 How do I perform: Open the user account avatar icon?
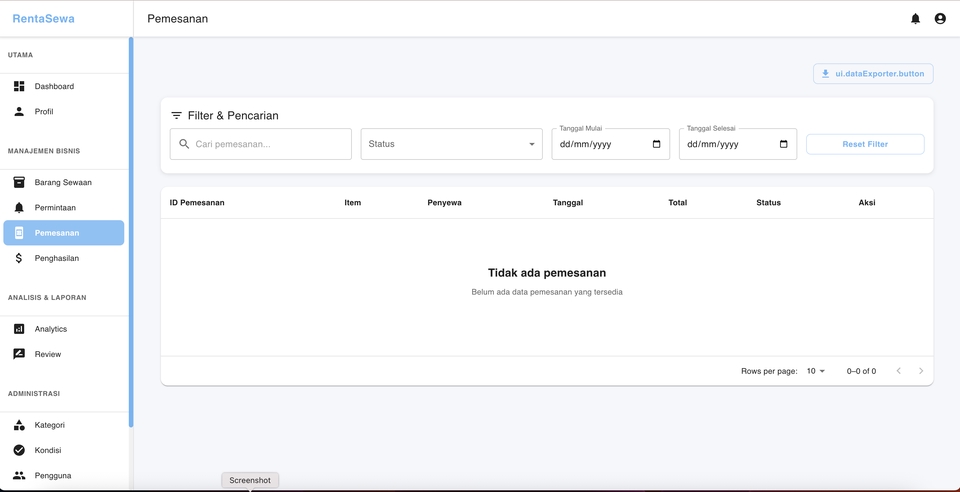click(940, 19)
